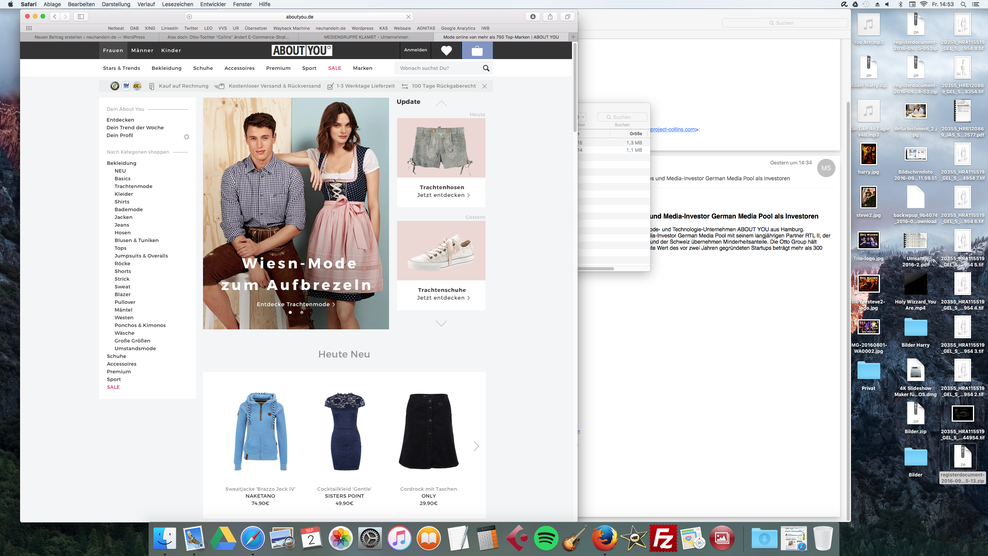Launch iTunes from the dock
The height and width of the screenshot is (556, 988).
399,538
